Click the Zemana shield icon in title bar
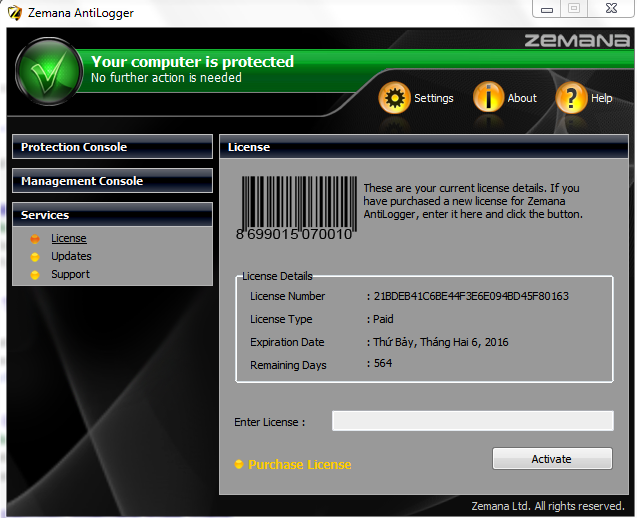Image resolution: width=637 pixels, height=518 pixels. click(x=15, y=13)
